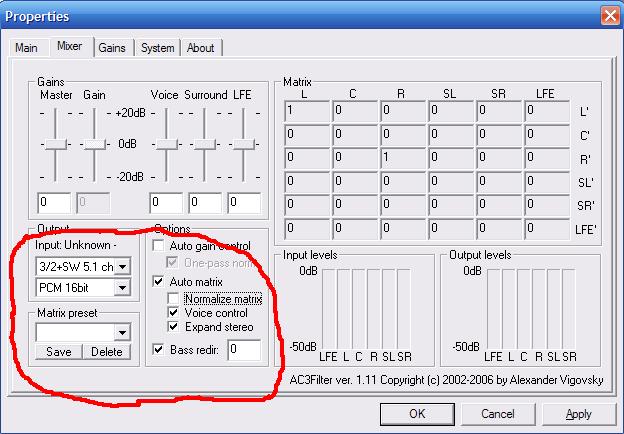624x434 pixels.
Task: Open the Gains tab
Action: tap(112, 48)
